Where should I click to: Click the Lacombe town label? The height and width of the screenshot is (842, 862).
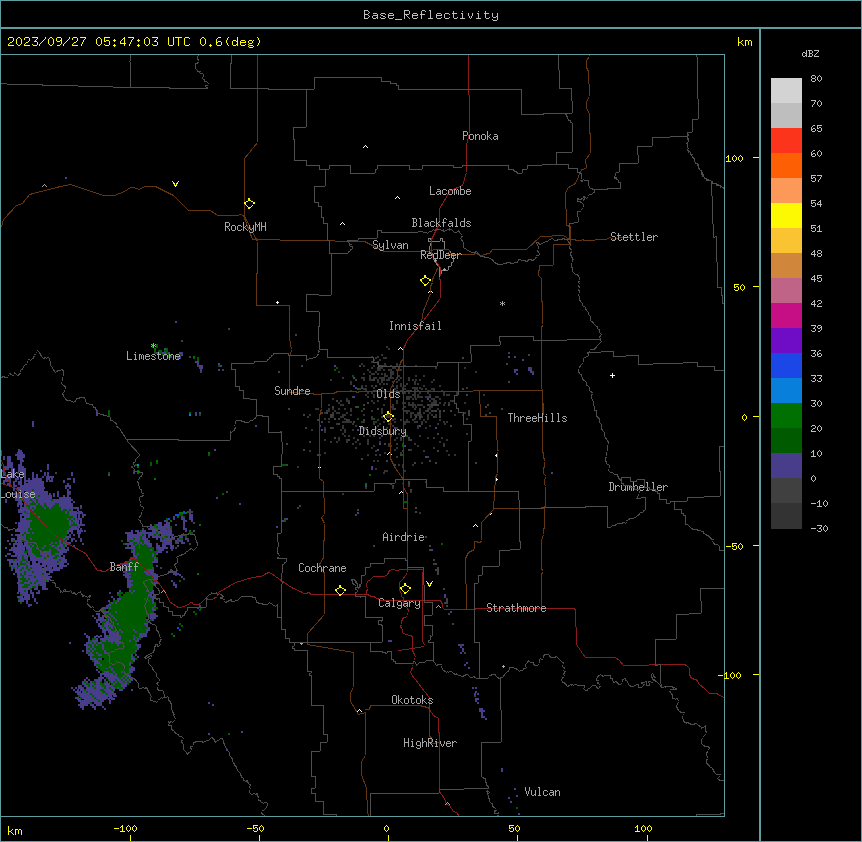450,191
